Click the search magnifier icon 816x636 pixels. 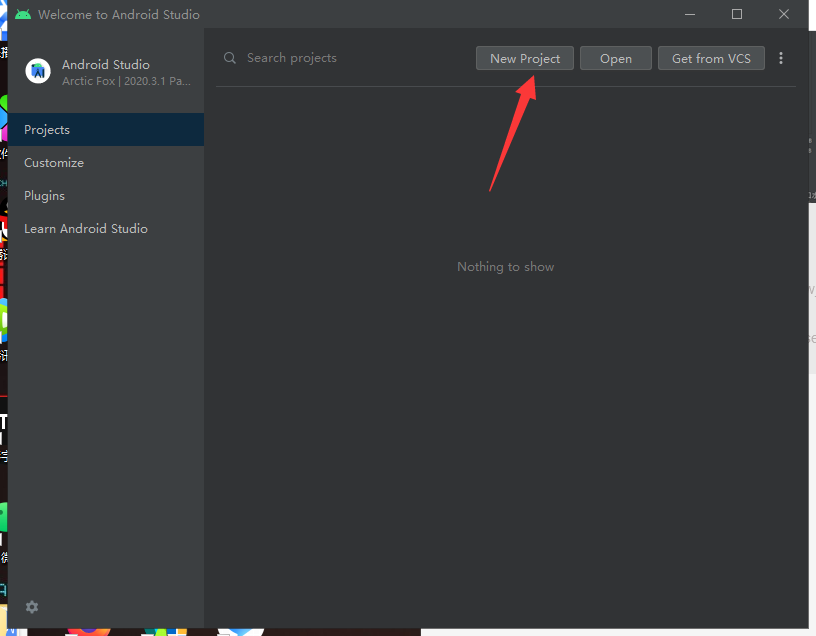click(x=230, y=58)
